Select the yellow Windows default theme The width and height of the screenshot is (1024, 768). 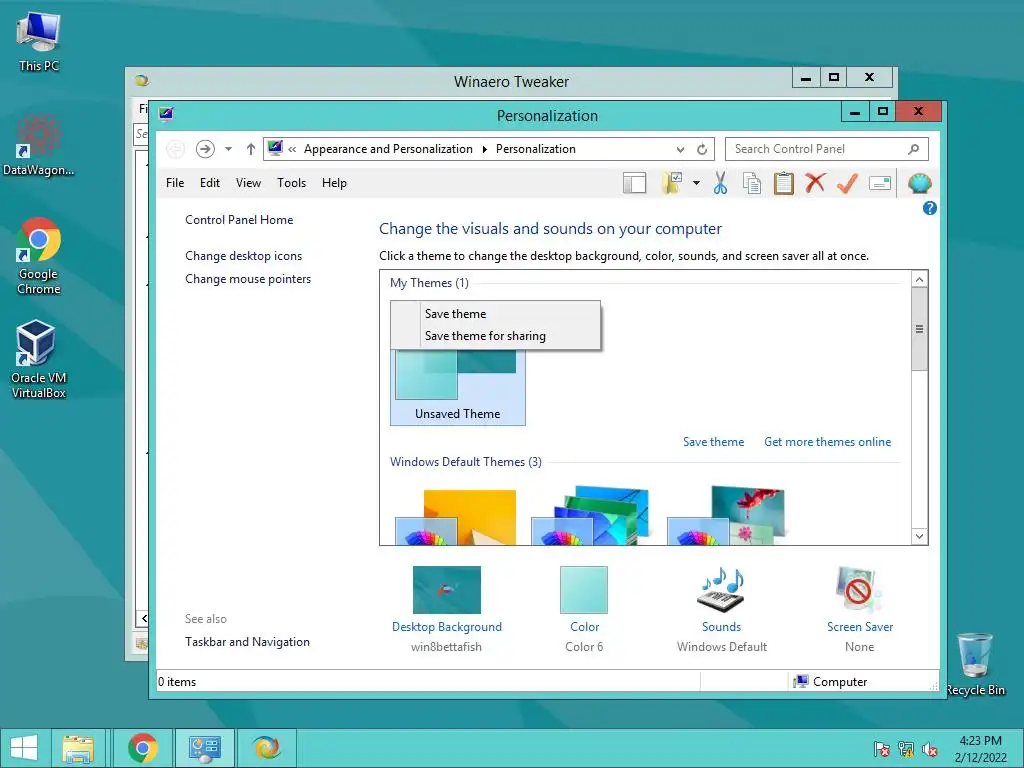(x=456, y=517)
